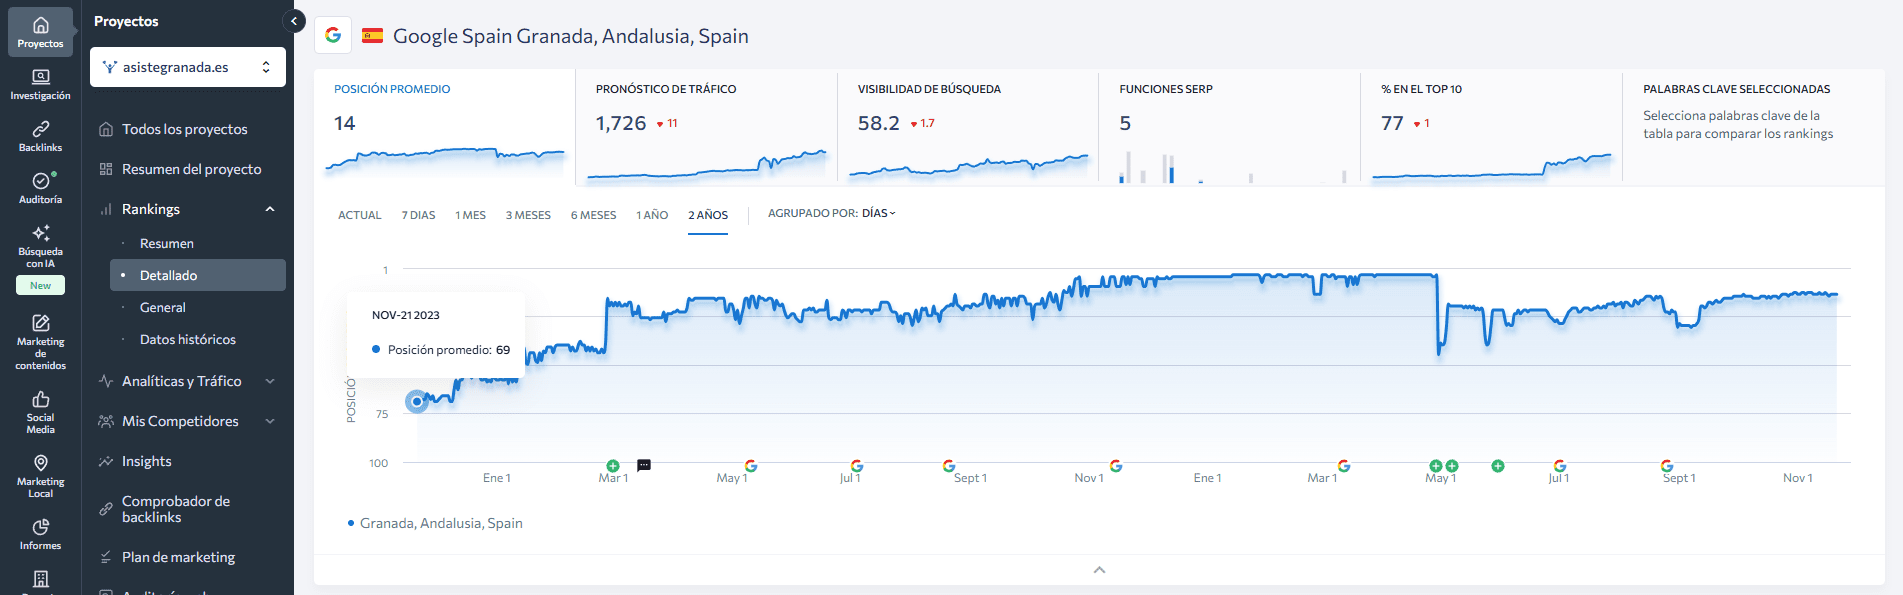Open Datos históricos under Rankings

coord(188,339)
